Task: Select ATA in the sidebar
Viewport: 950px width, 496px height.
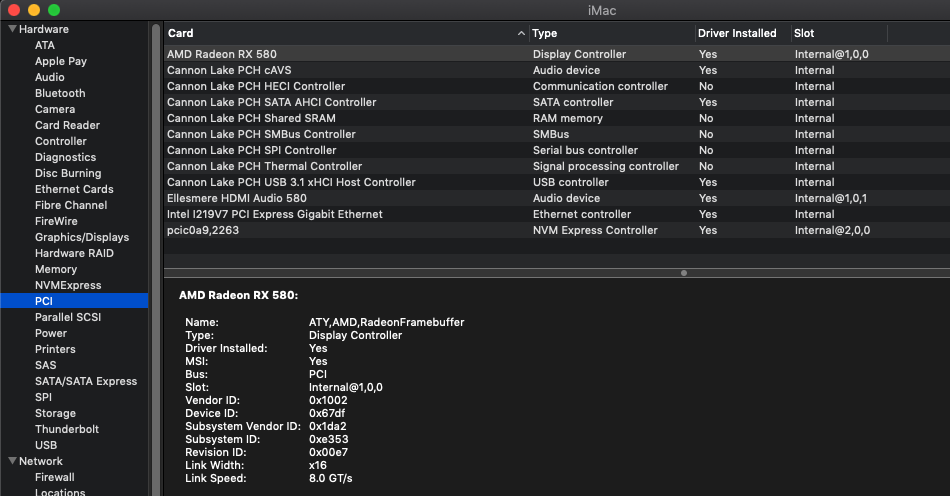Action: point(45,45)
